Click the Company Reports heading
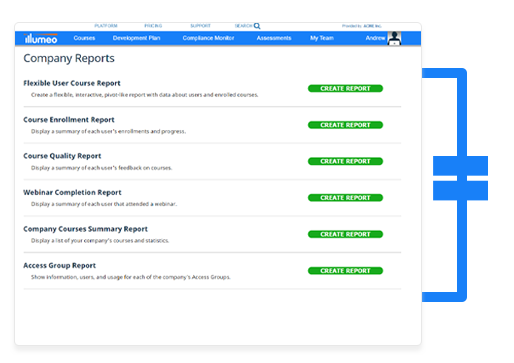Image resolution: width=514 pixels, height=363 pixels. point(69,58)
